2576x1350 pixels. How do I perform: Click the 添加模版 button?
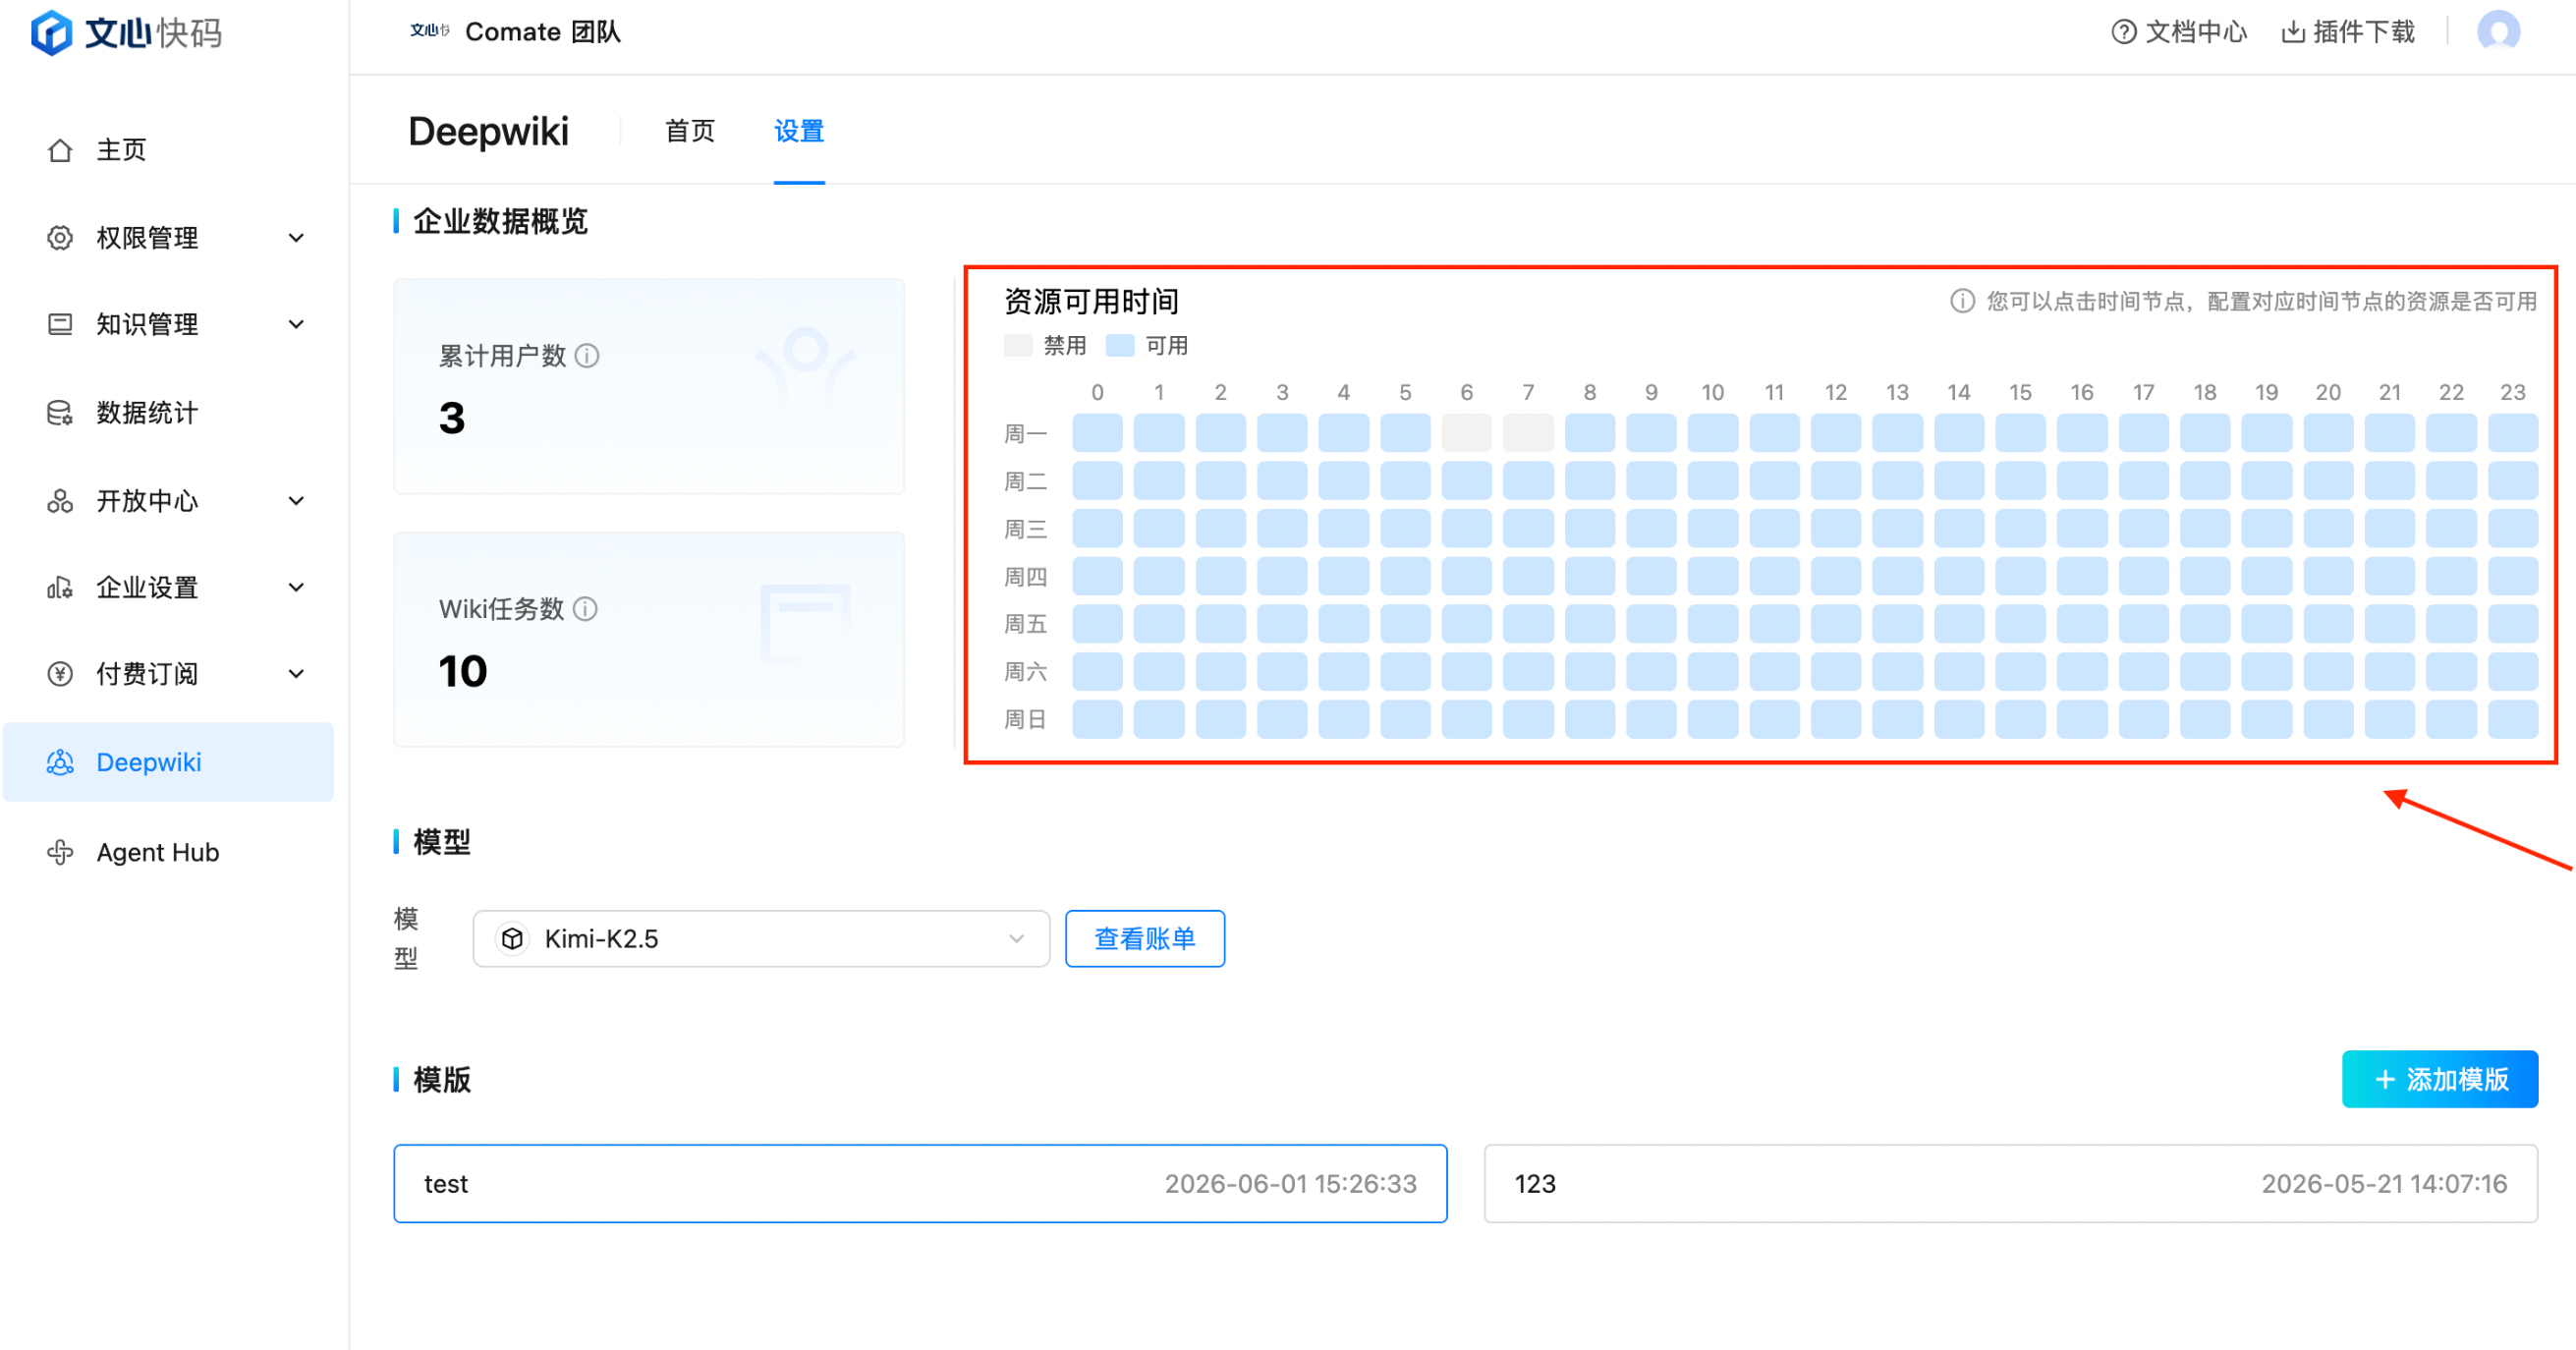(x=2440, y=1079)
